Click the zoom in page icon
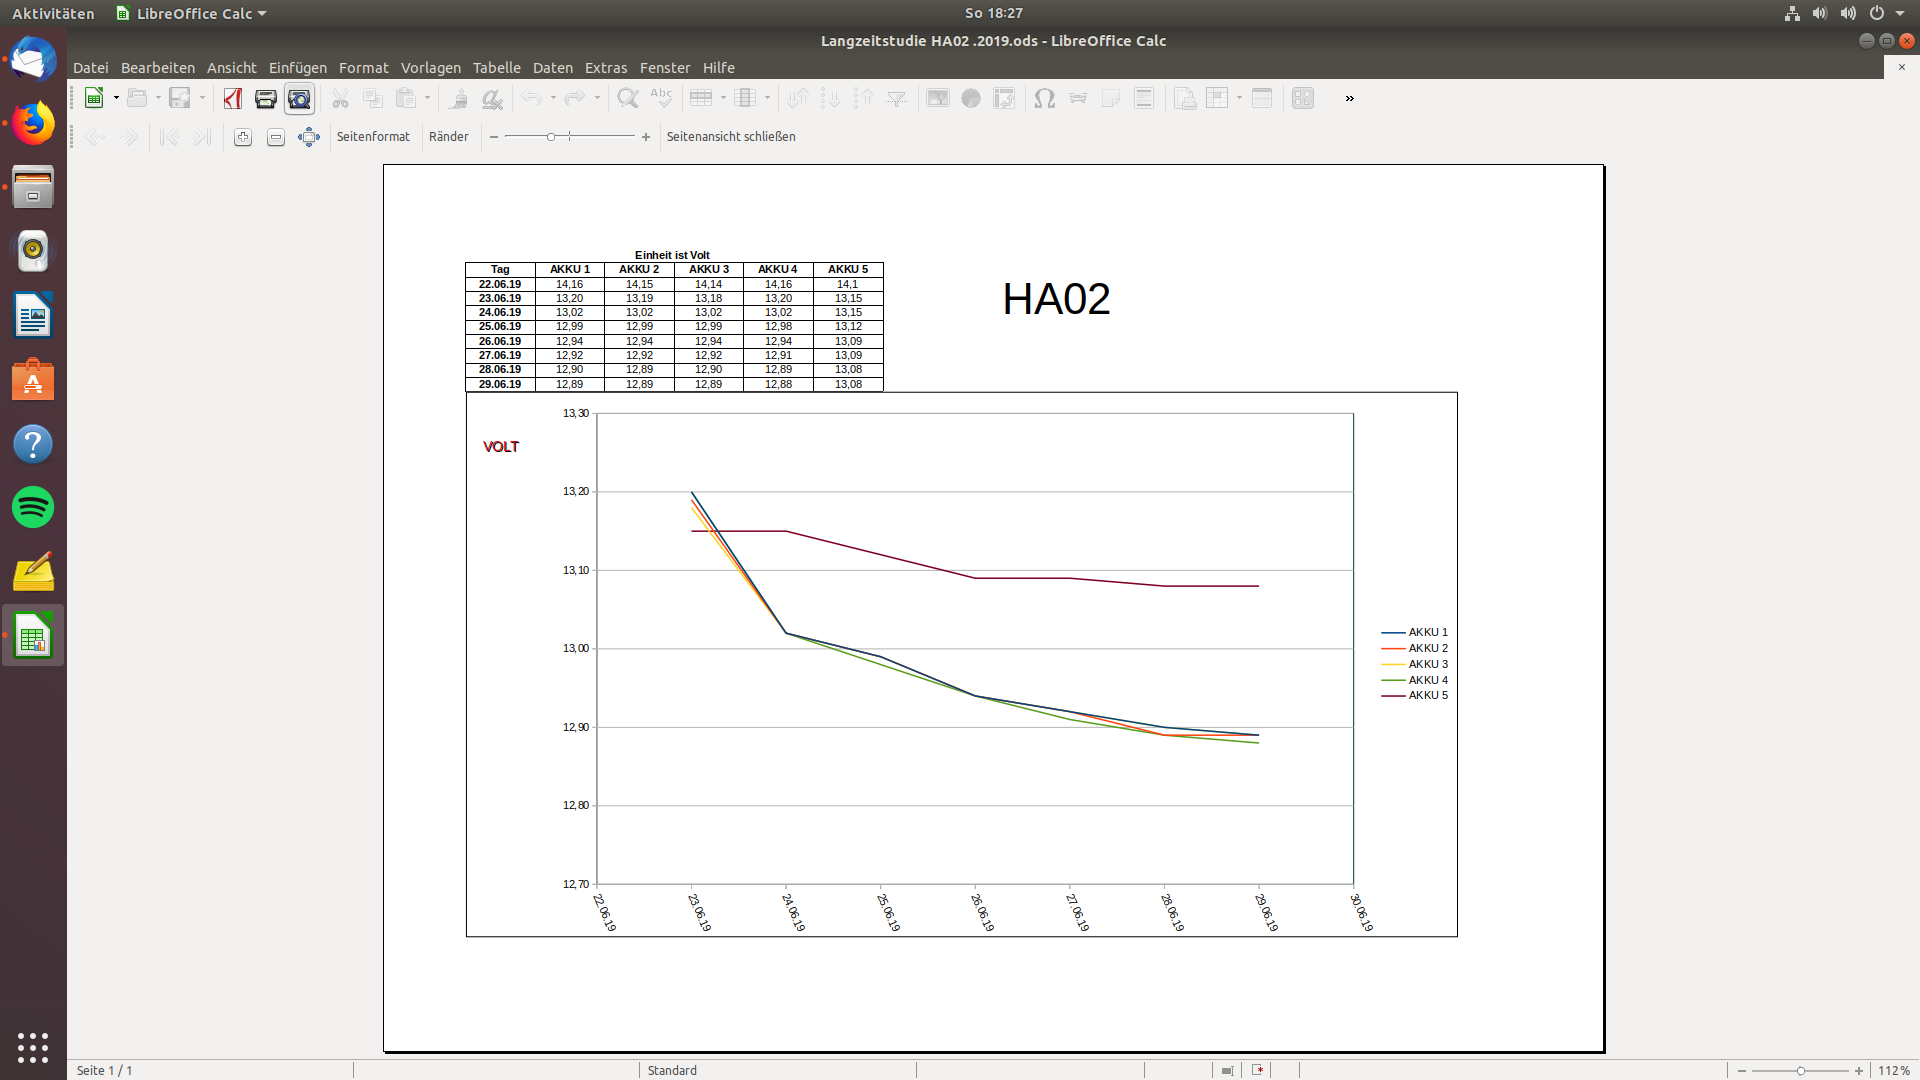Image resolution: width=1920 pixels, height=1080 pixels. pos(243,137)
